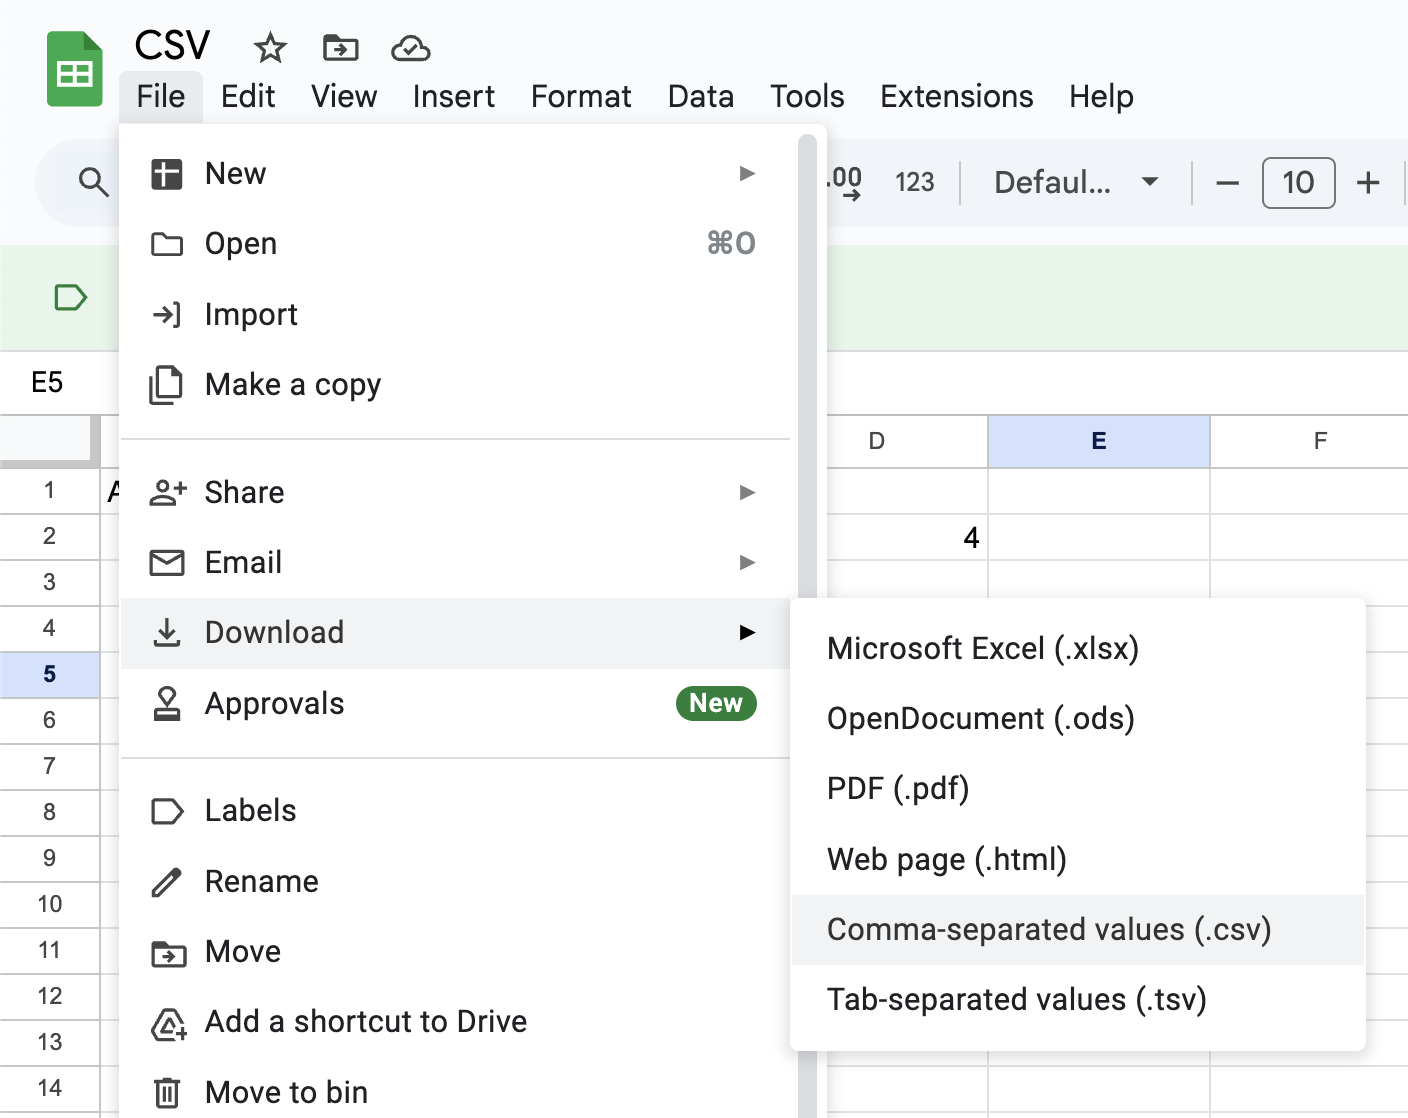The height and width of the screenshot is (1118, 1408).
Task: Select row 2 header
Action: tap(49, 537)
